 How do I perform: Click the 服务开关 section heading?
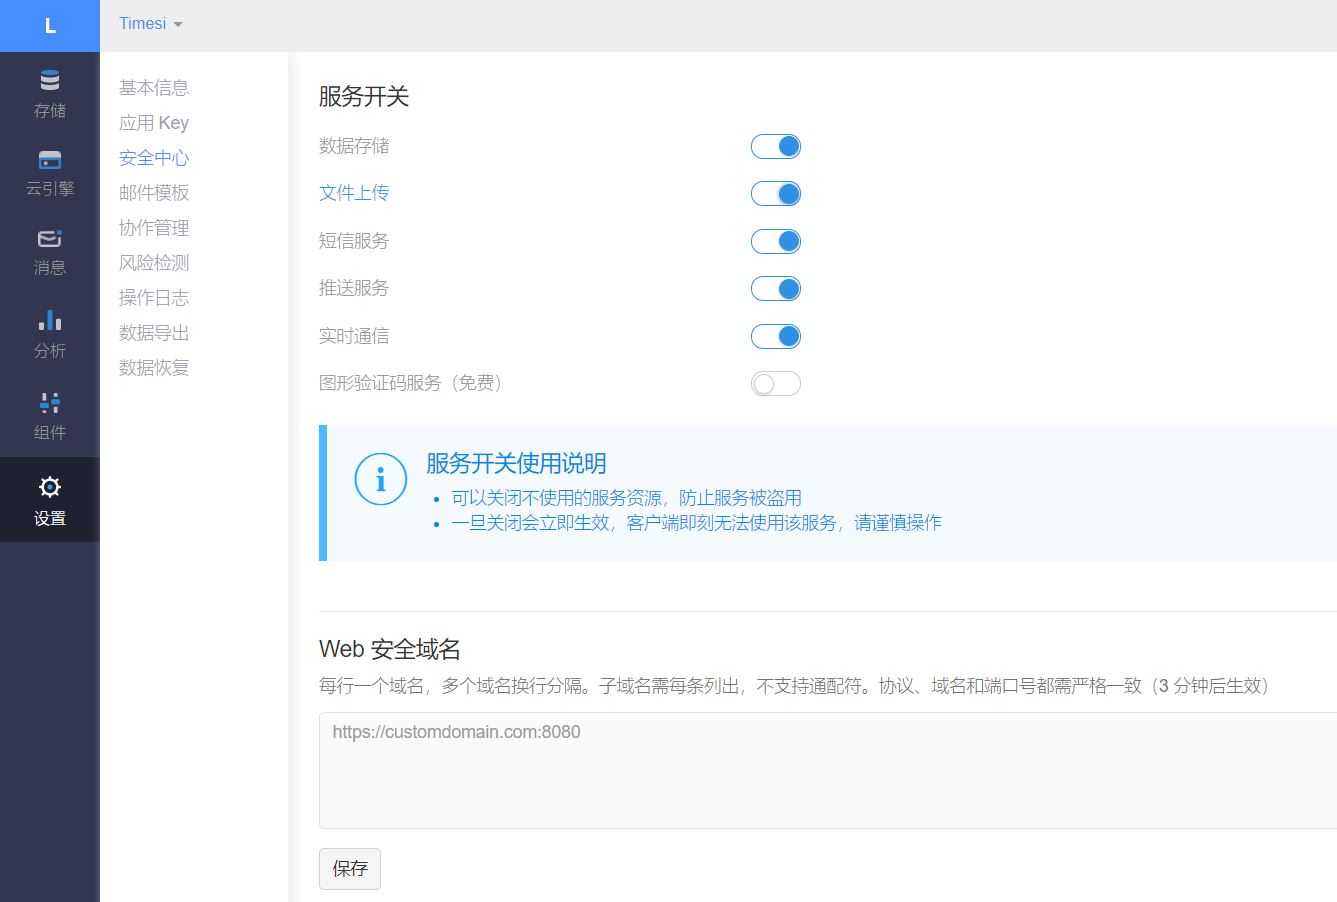coord(364,96)
